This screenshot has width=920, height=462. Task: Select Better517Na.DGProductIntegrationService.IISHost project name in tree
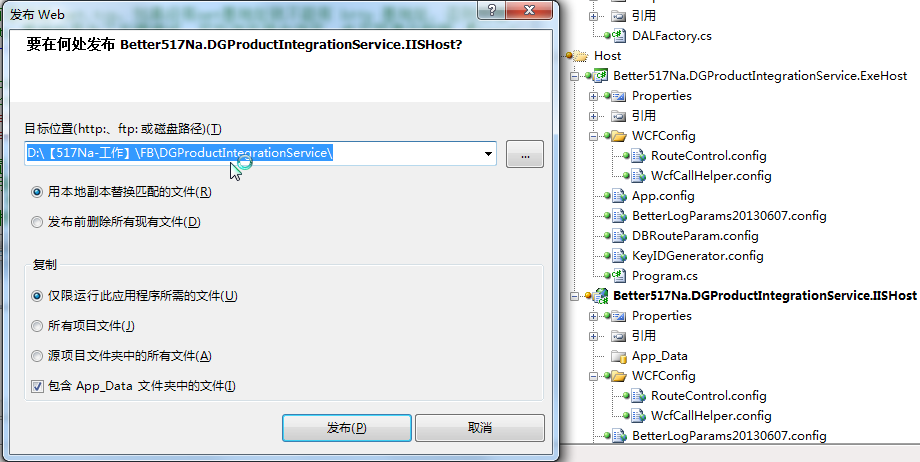coord(765,296)
